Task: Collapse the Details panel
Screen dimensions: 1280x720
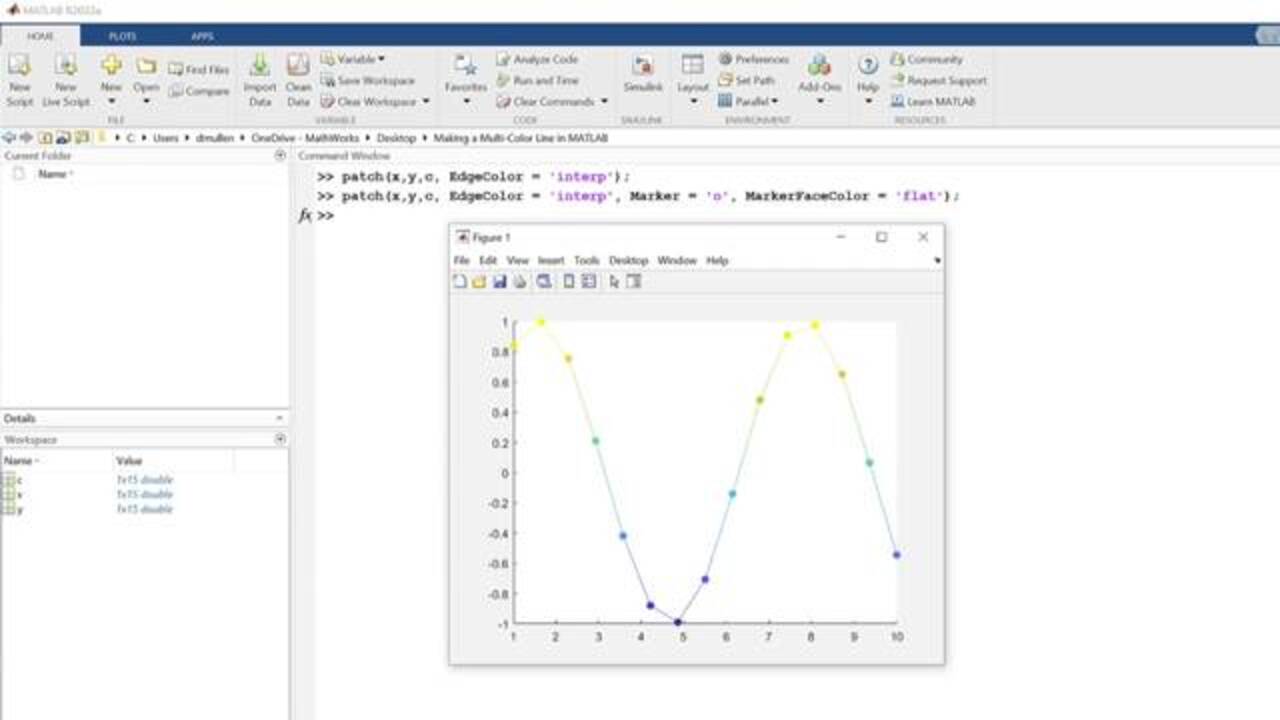Action: click(279, 418)
